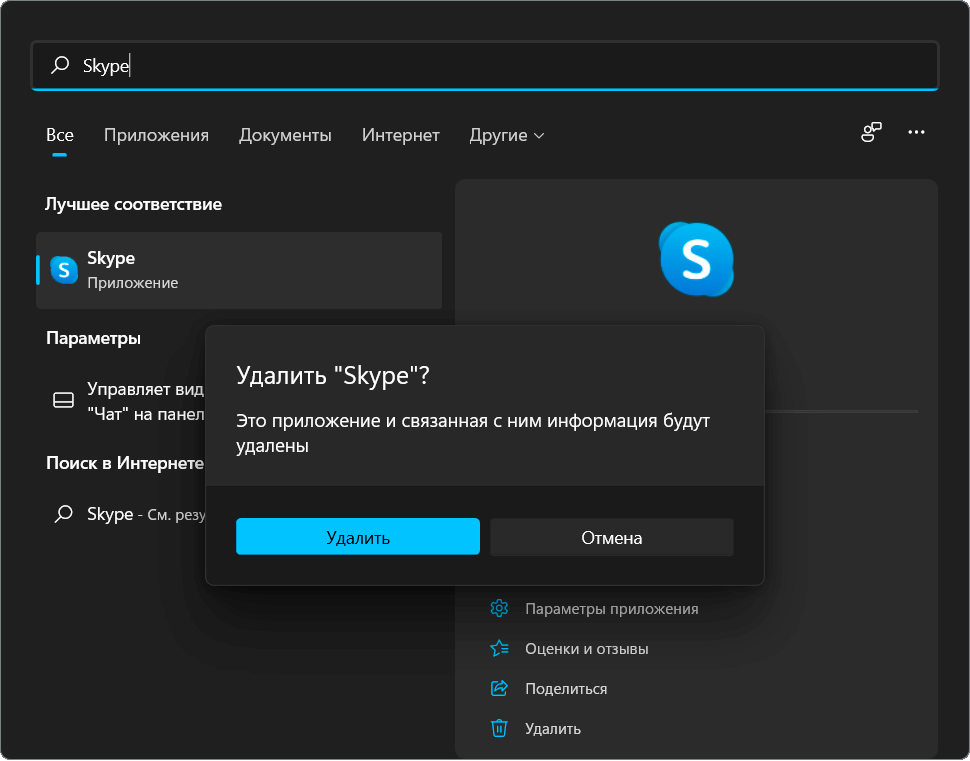The height and width of the screenshot is (761, 970).
Task: Open the "Управляет вид" settings result
Action: 145,400
